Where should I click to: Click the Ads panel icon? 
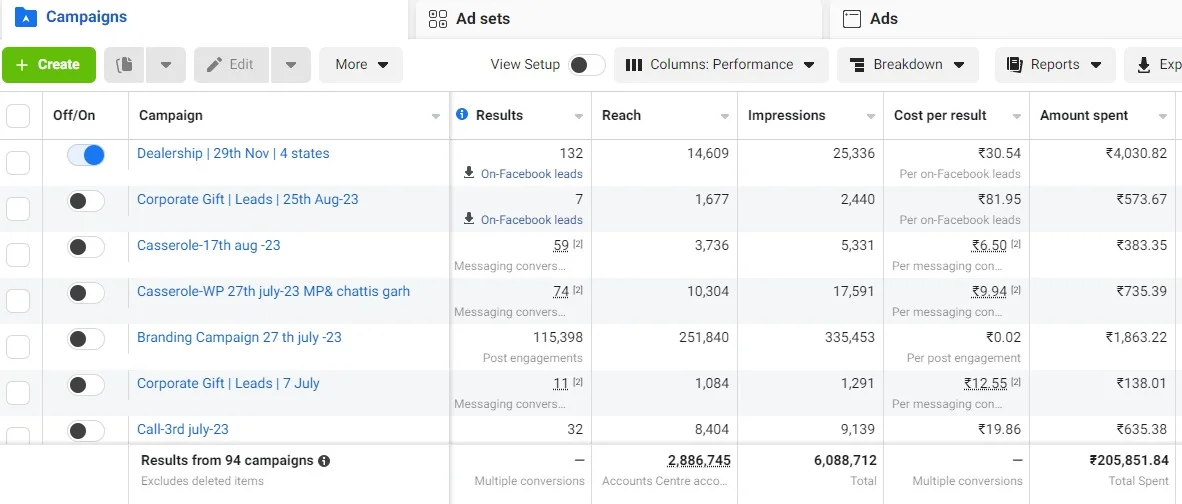pyautogui.click(x=852, y=18)
